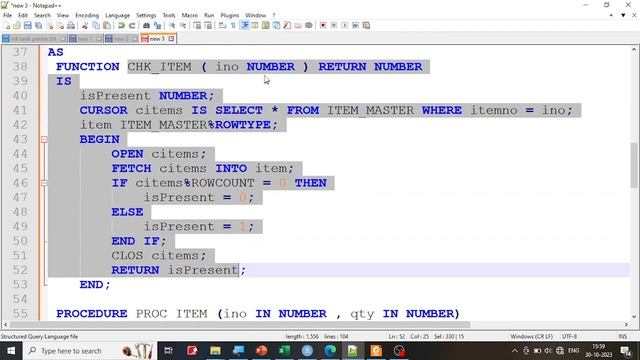Switch to the new 1 tab
The height and width of the screenshot is (360, 640).
85,39
